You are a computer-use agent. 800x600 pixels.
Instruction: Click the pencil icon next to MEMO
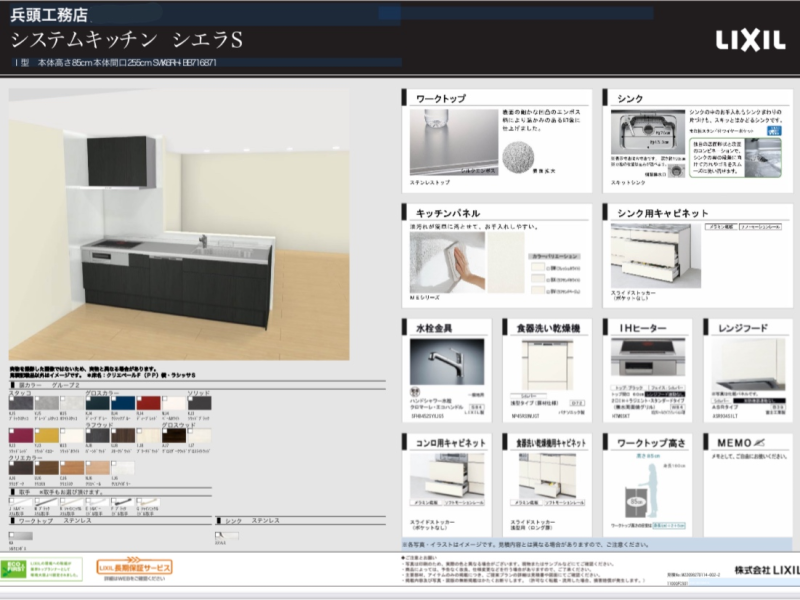click(x=760, y=443)
